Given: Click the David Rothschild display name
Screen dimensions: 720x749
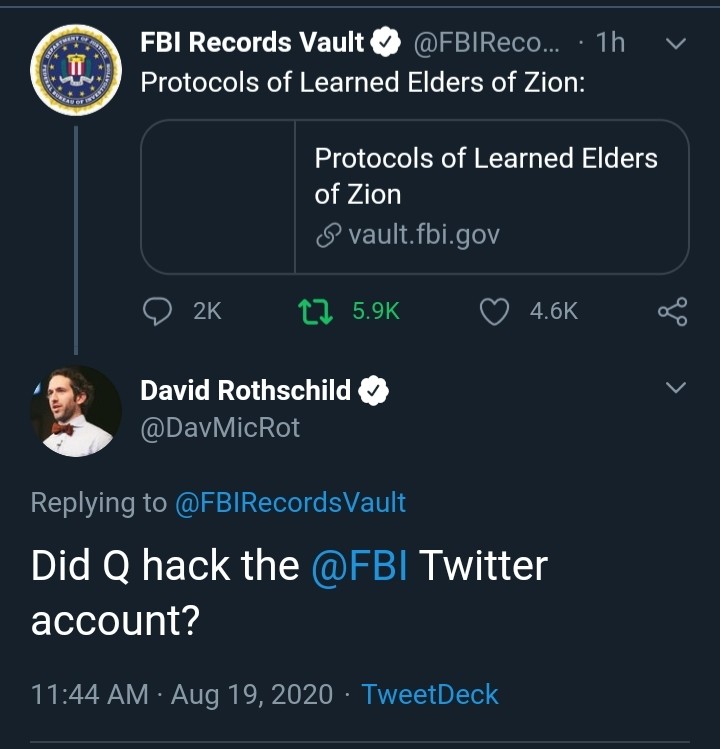Looking at the screenshot, I should click(246, 390).
